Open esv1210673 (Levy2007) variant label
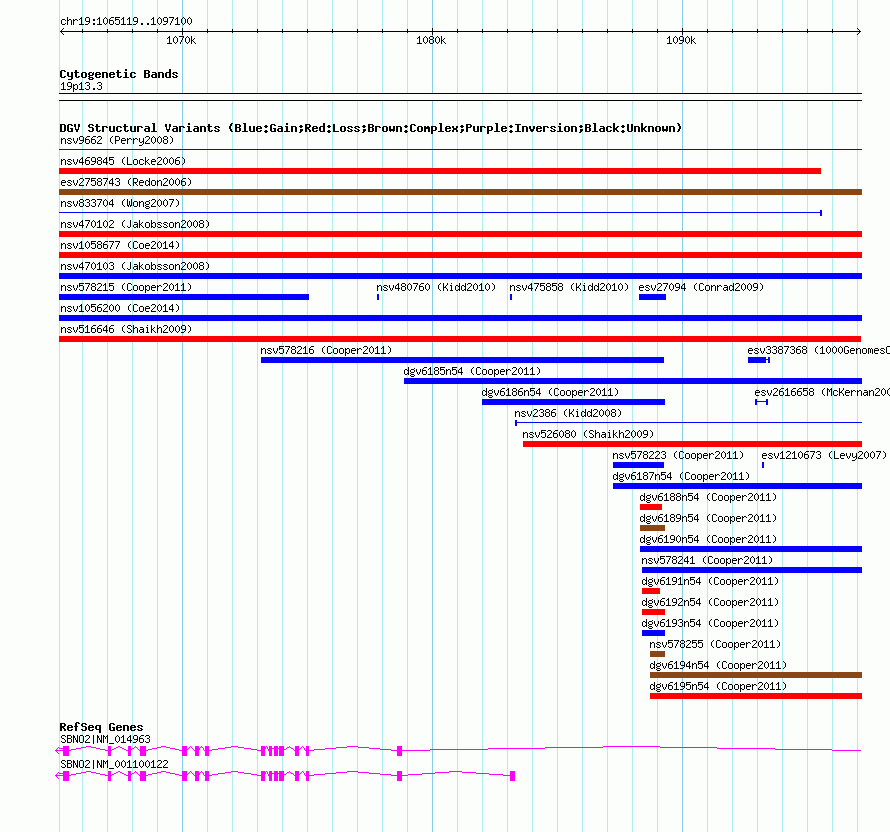 (x=824, y=455)
